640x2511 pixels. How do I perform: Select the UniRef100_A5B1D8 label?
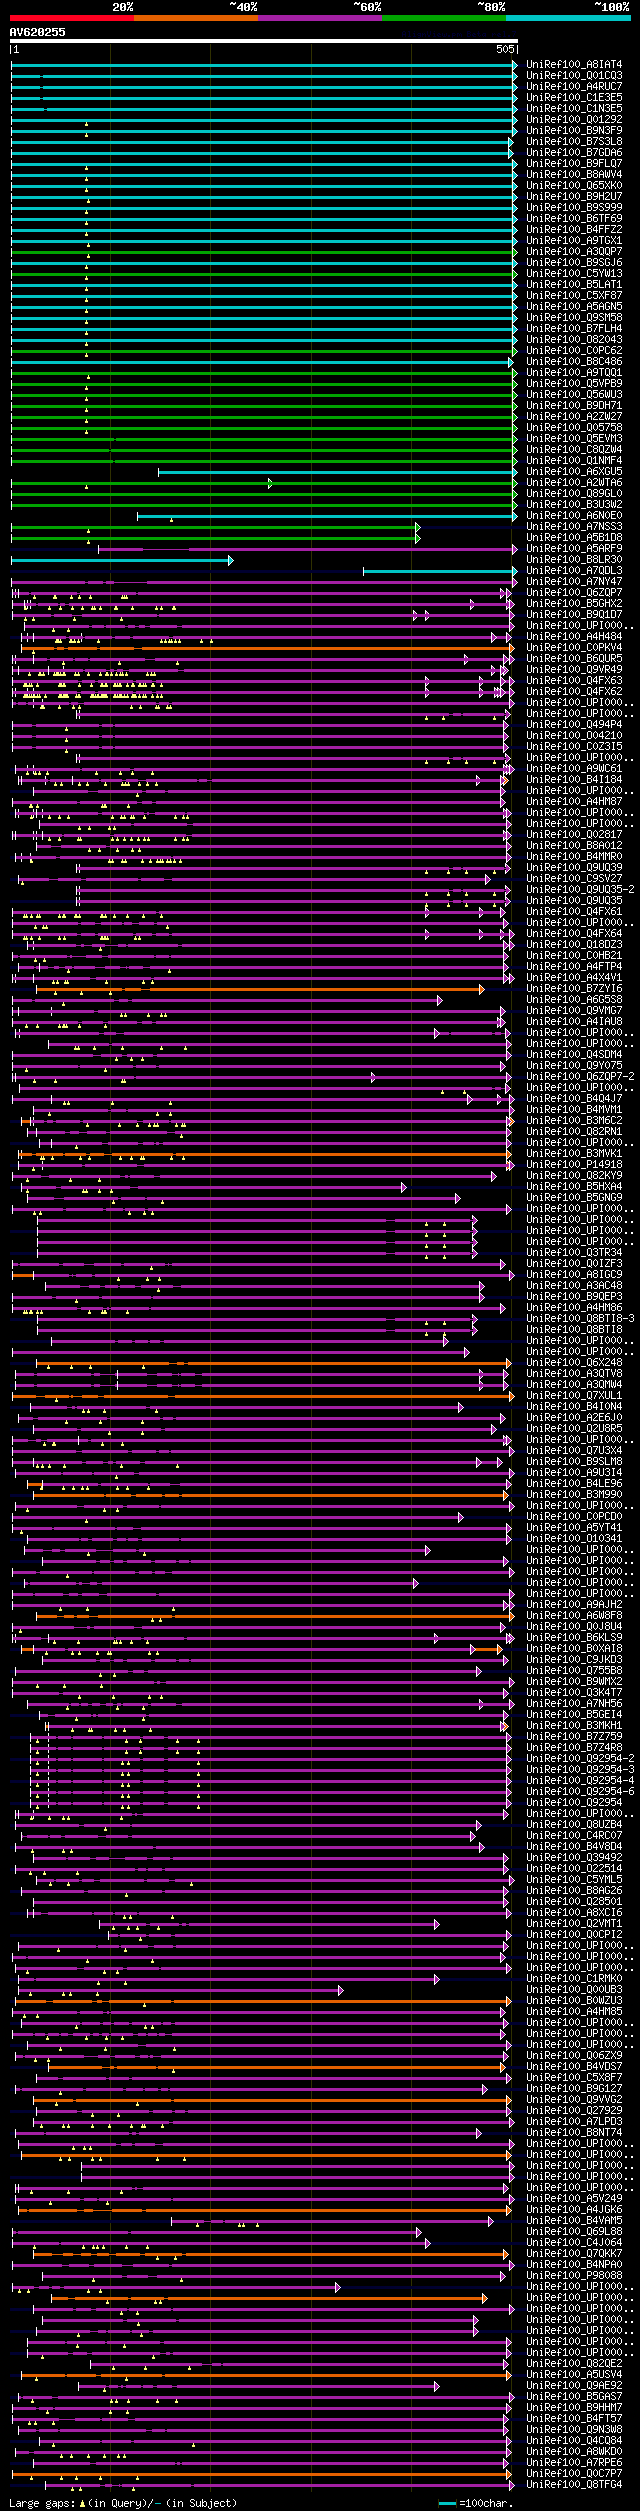574,538
